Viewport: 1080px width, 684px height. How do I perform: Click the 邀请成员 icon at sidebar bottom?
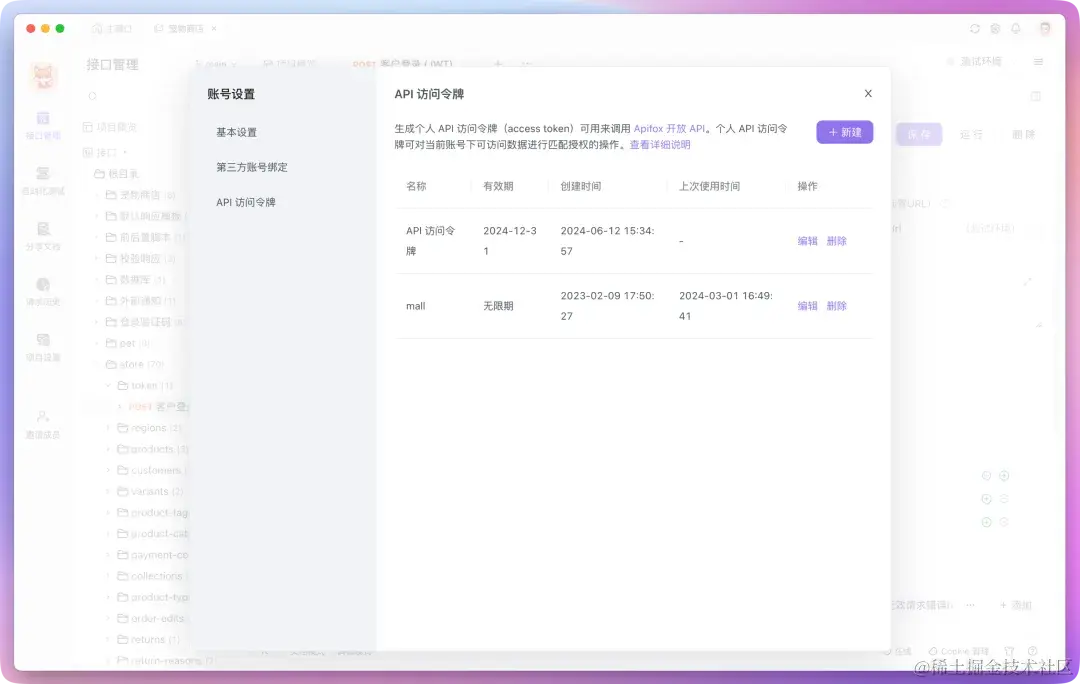pos(43,418)
